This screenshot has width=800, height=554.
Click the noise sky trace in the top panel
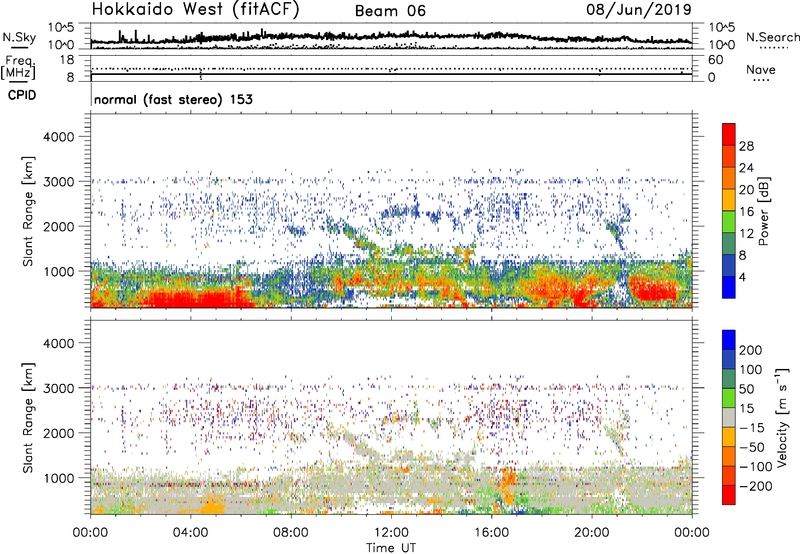[x=391, y=36]
